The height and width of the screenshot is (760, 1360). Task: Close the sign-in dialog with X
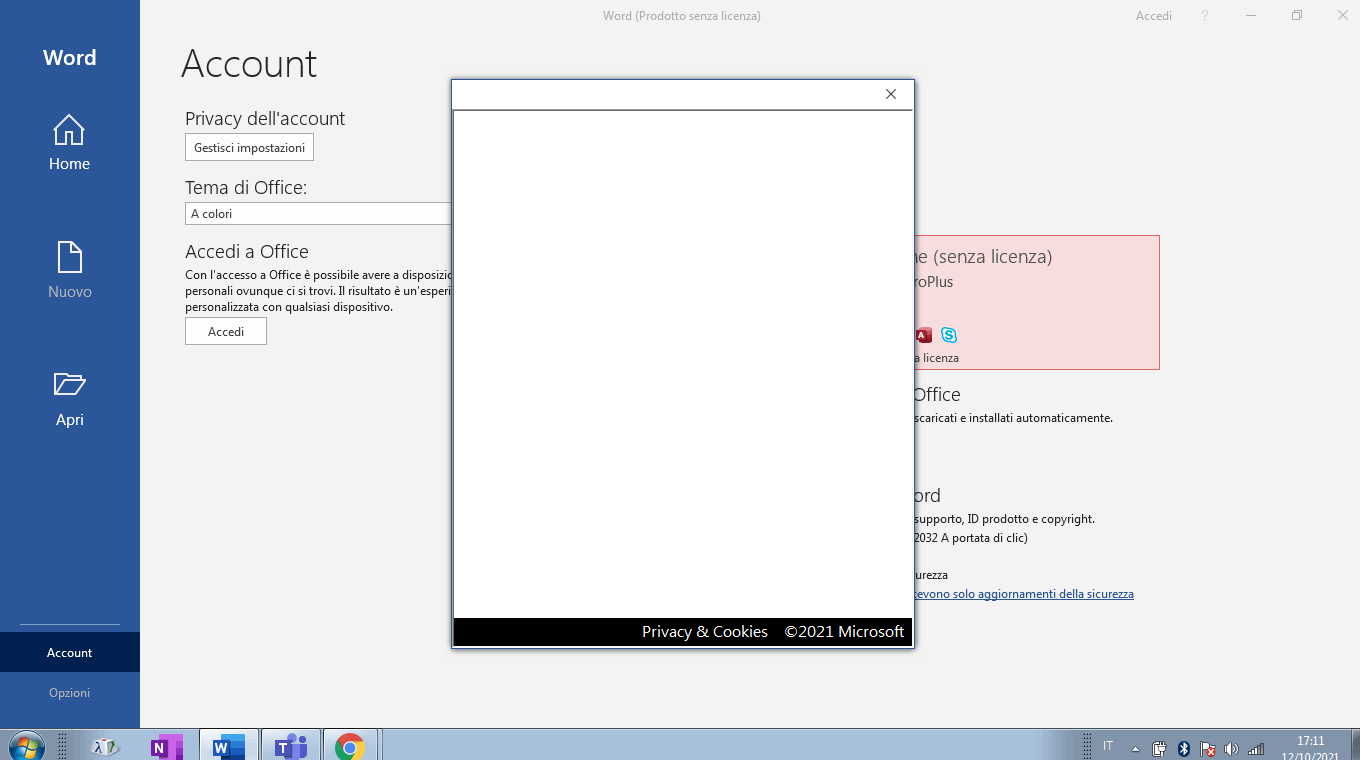pos(891,94)
